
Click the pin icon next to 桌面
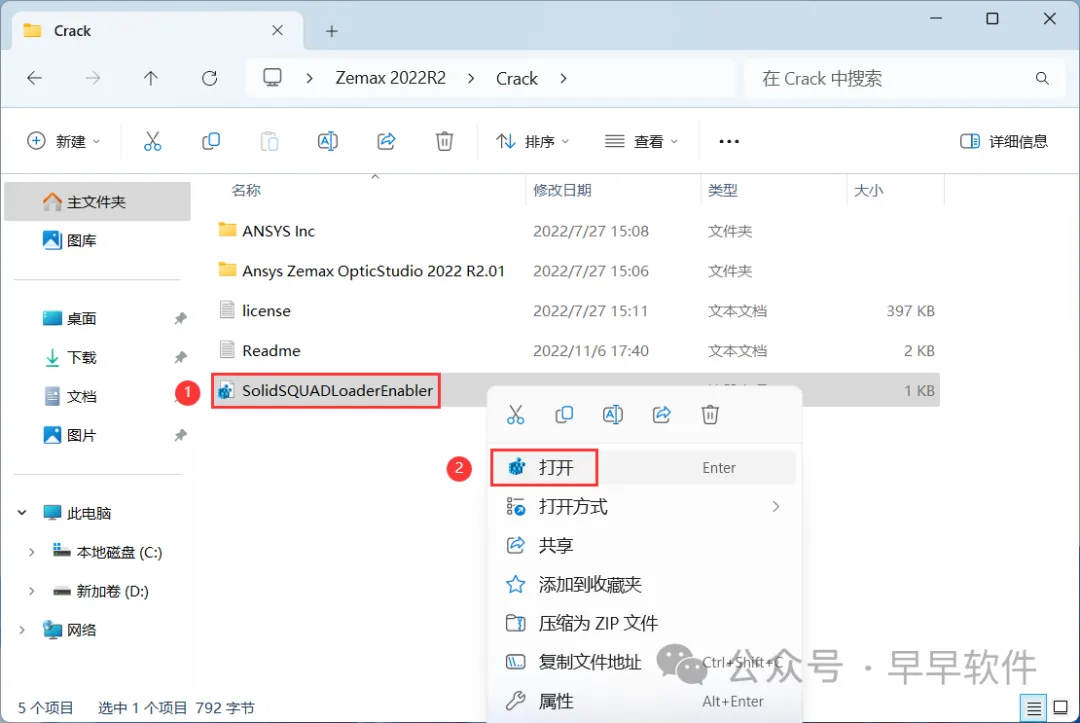click(180, 318)
